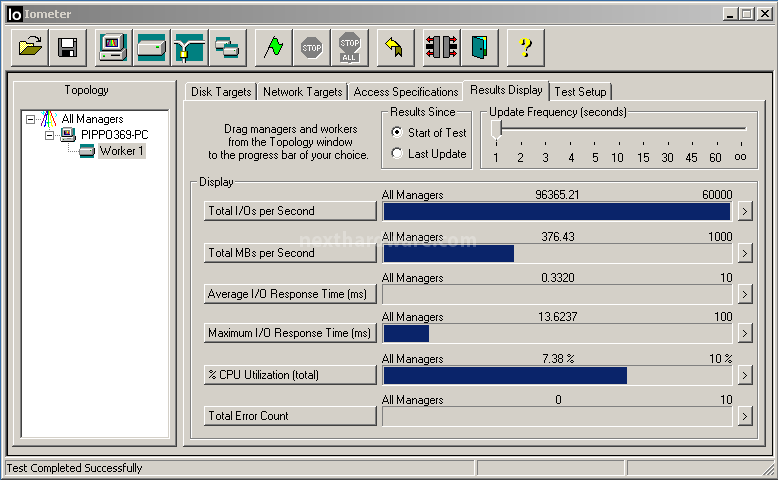Start a new manager

113,48
